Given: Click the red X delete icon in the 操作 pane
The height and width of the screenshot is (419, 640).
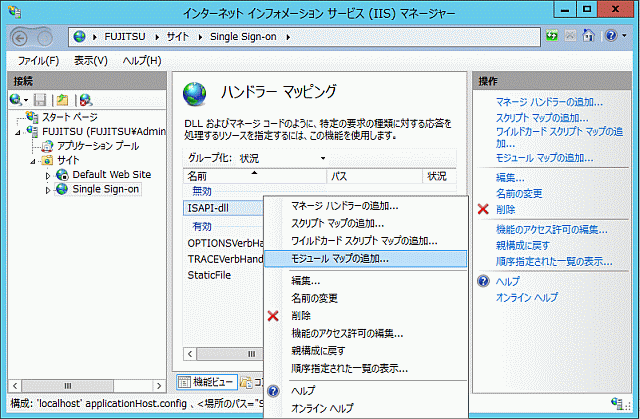Looking at the screenshot, I should [483, 209].
